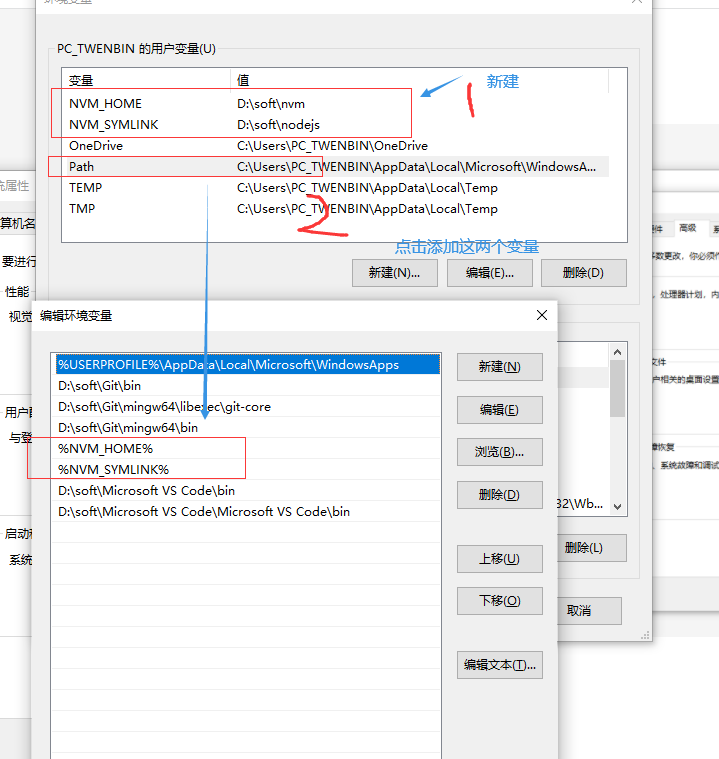
Task: Click 编辑(E)... under user variables
Action: pyautogui.click(x=490, y=273)
